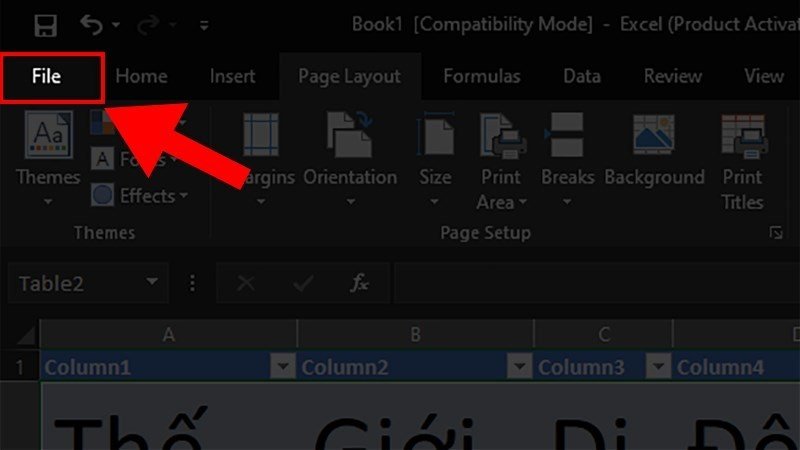Viewport: 800px width, 450px height.
Task: Launch the Page Setup dialog box launcher
Action: (775, 233)
